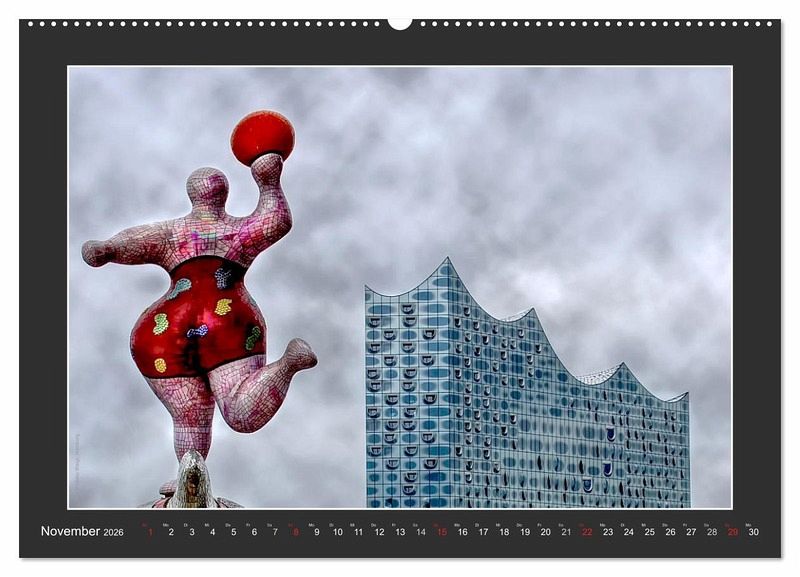Click red Sunday date 8

pyautogui.click(x=296, y=532)
